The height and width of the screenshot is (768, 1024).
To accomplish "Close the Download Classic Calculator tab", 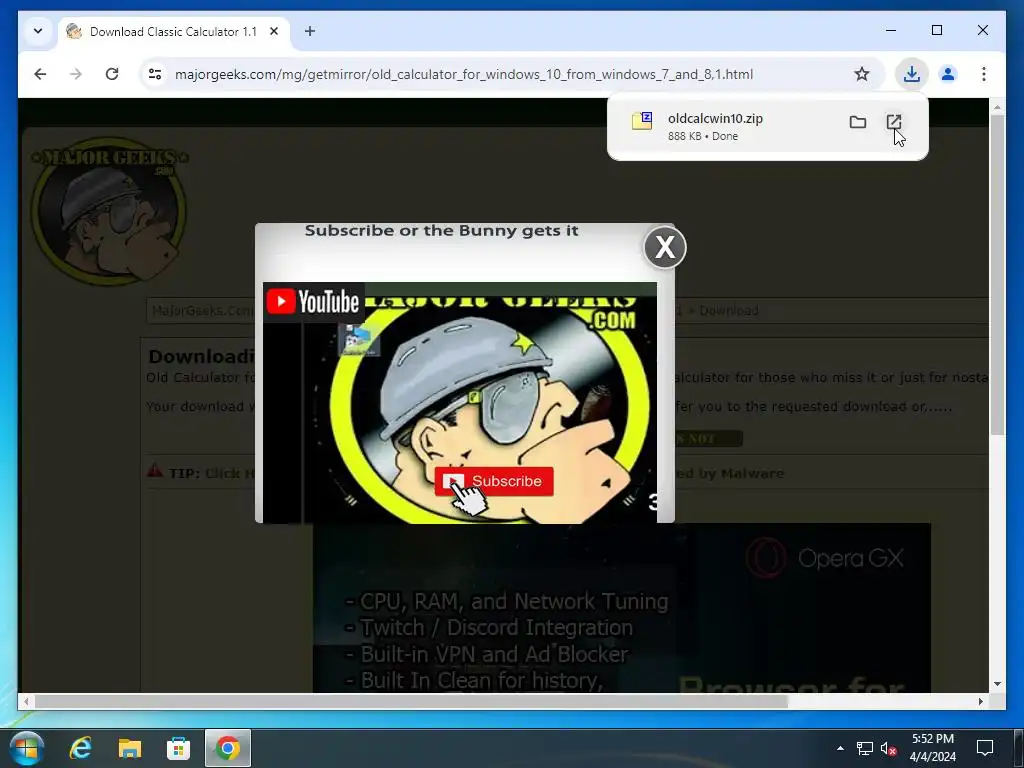I will (x=274, y=31).
